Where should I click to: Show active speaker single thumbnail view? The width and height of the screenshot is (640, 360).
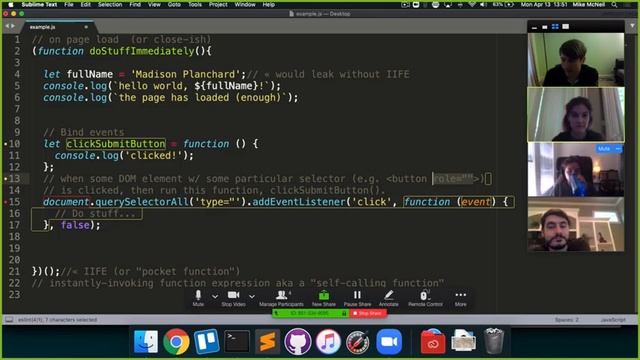tap(544, 27)
